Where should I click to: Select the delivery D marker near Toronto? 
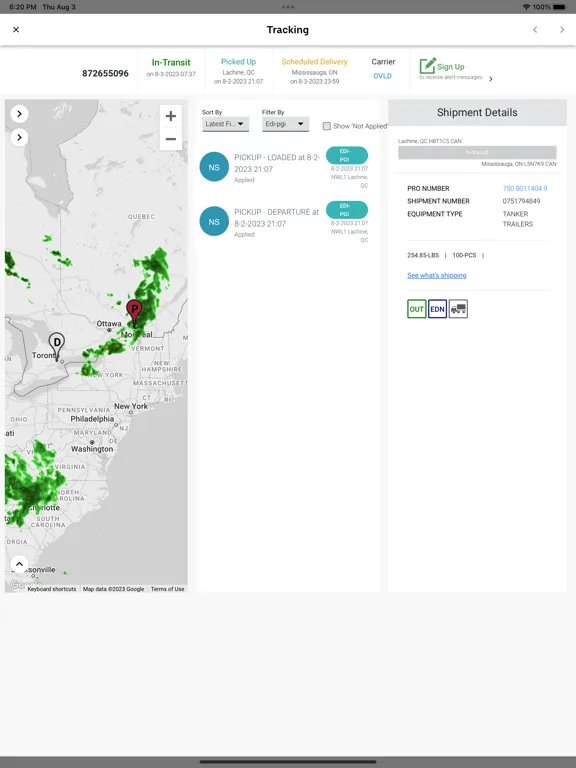tap(57, 346)
